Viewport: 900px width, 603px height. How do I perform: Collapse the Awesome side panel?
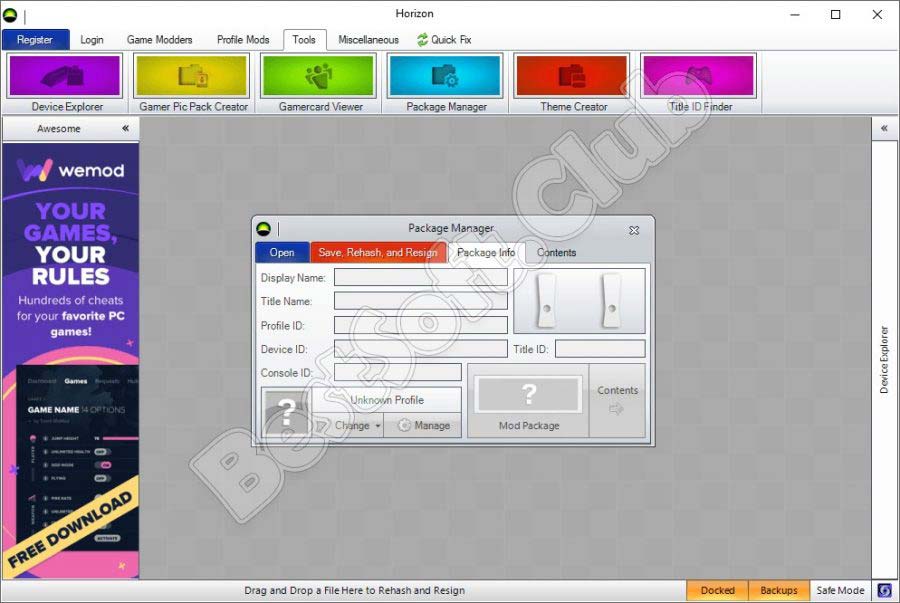coord(125,129)
